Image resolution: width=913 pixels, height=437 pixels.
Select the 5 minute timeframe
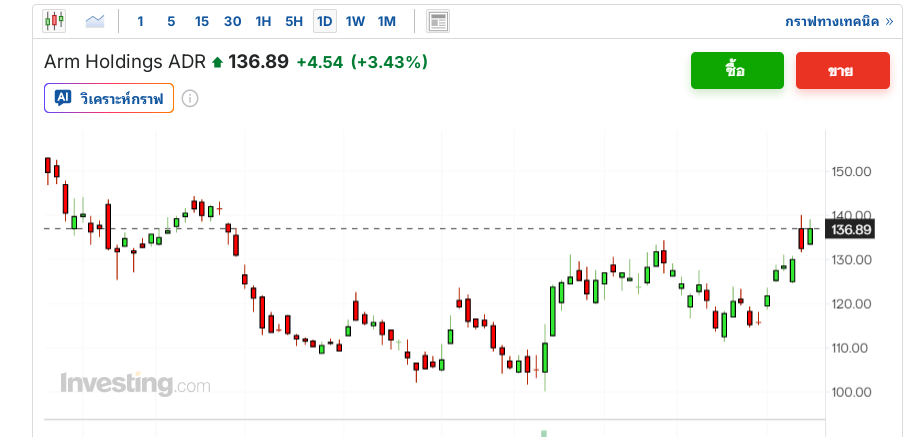[x=171, y=22]
